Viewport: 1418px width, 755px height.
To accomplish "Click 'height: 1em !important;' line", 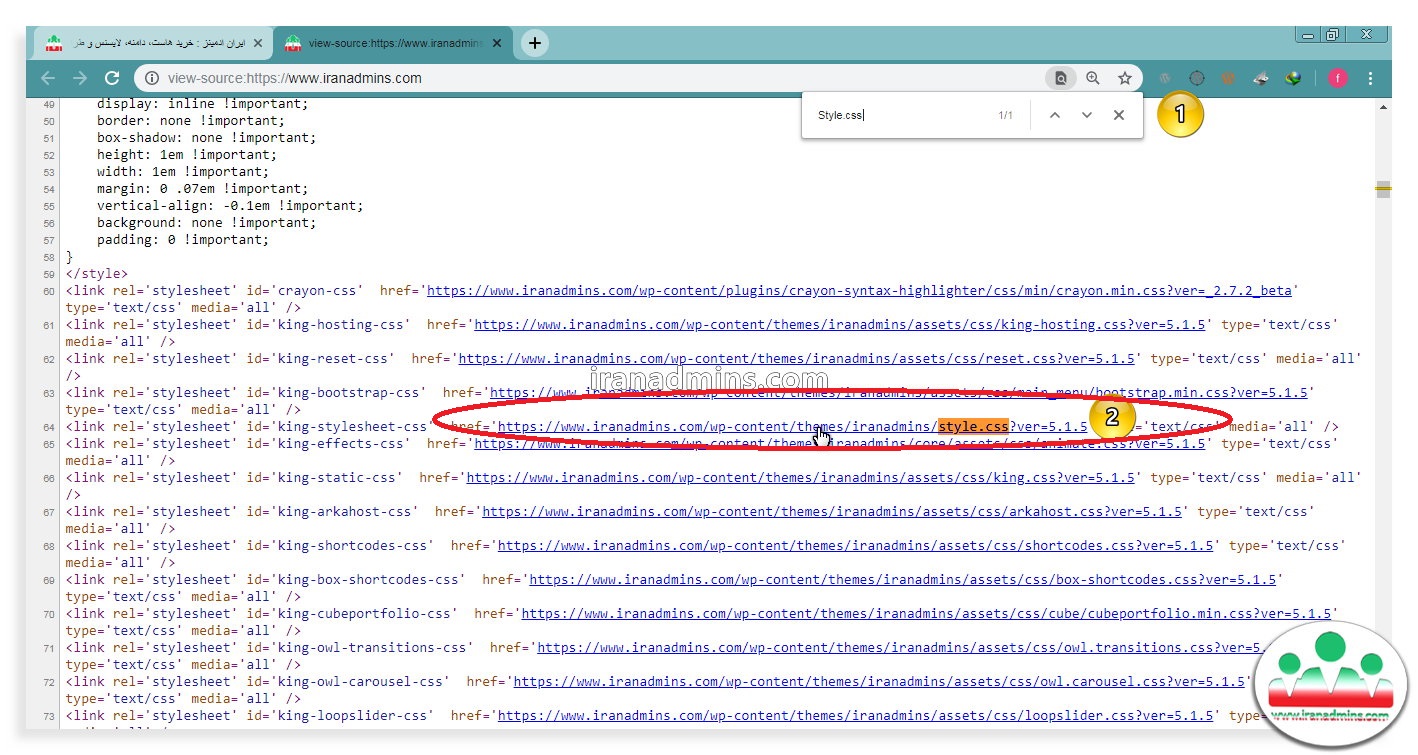I will (x=187, y=155).
